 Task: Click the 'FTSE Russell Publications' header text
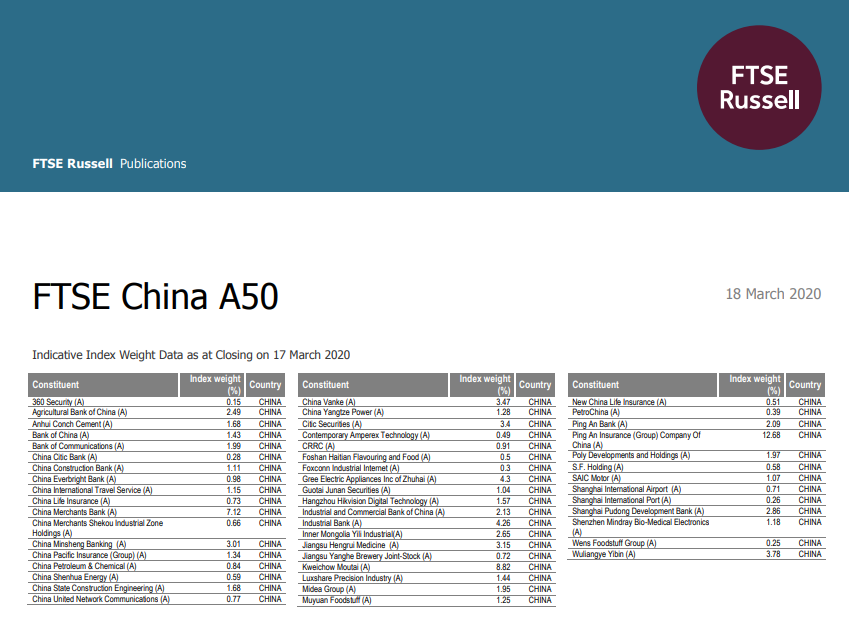109,164
